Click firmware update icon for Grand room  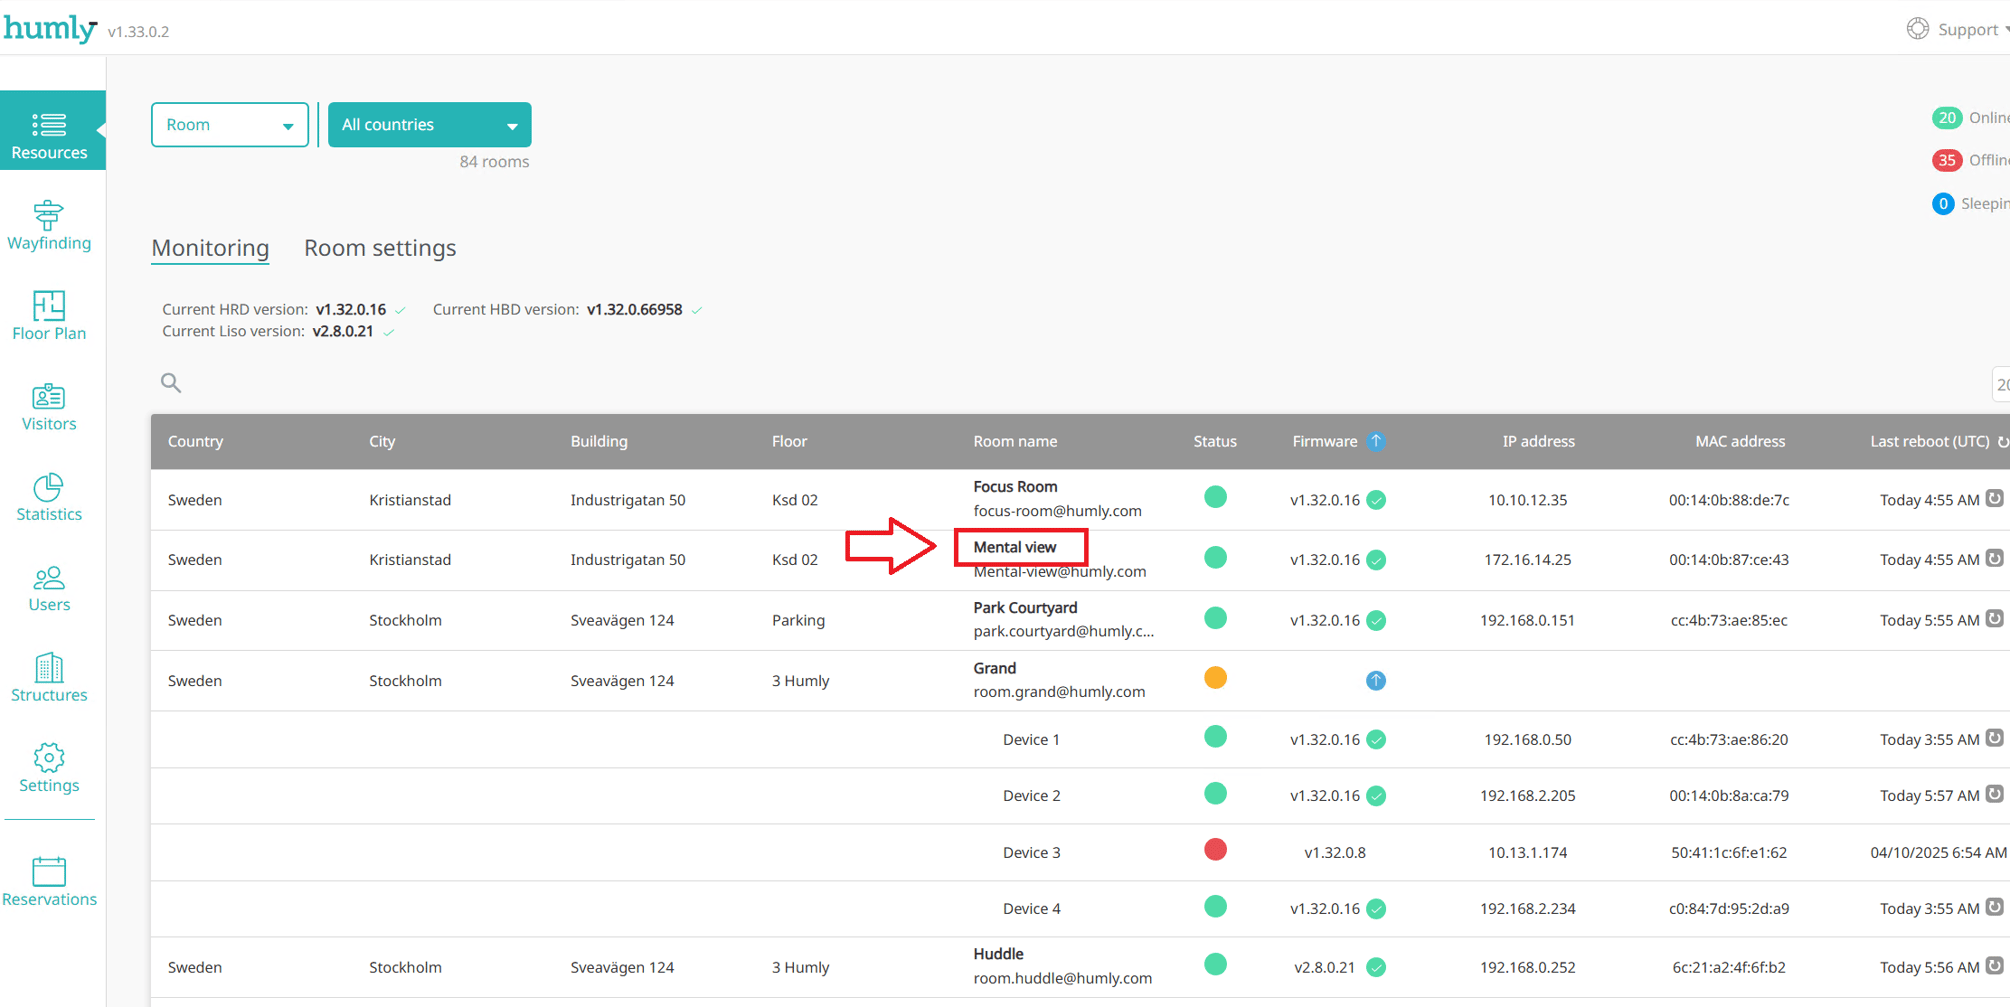click(x=1376, y=681)
